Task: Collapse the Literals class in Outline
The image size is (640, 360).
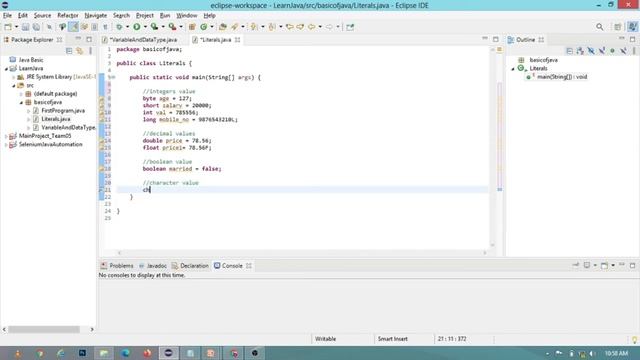Action: (513, 69)
